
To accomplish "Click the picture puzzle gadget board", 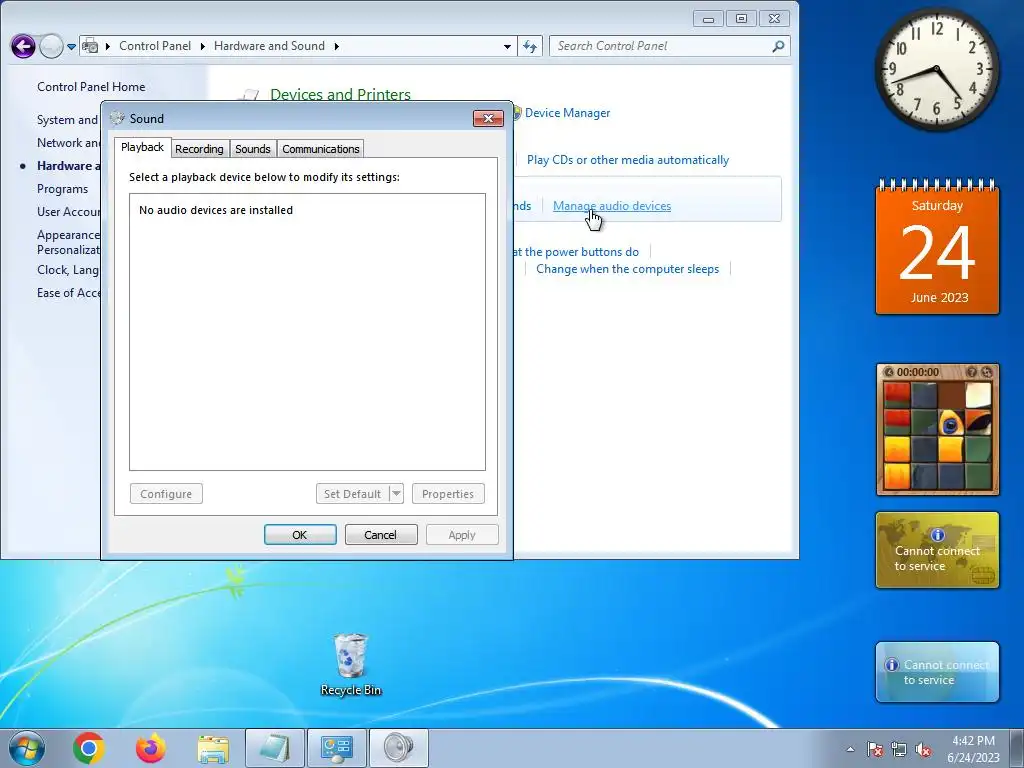I will click(937, 436).
